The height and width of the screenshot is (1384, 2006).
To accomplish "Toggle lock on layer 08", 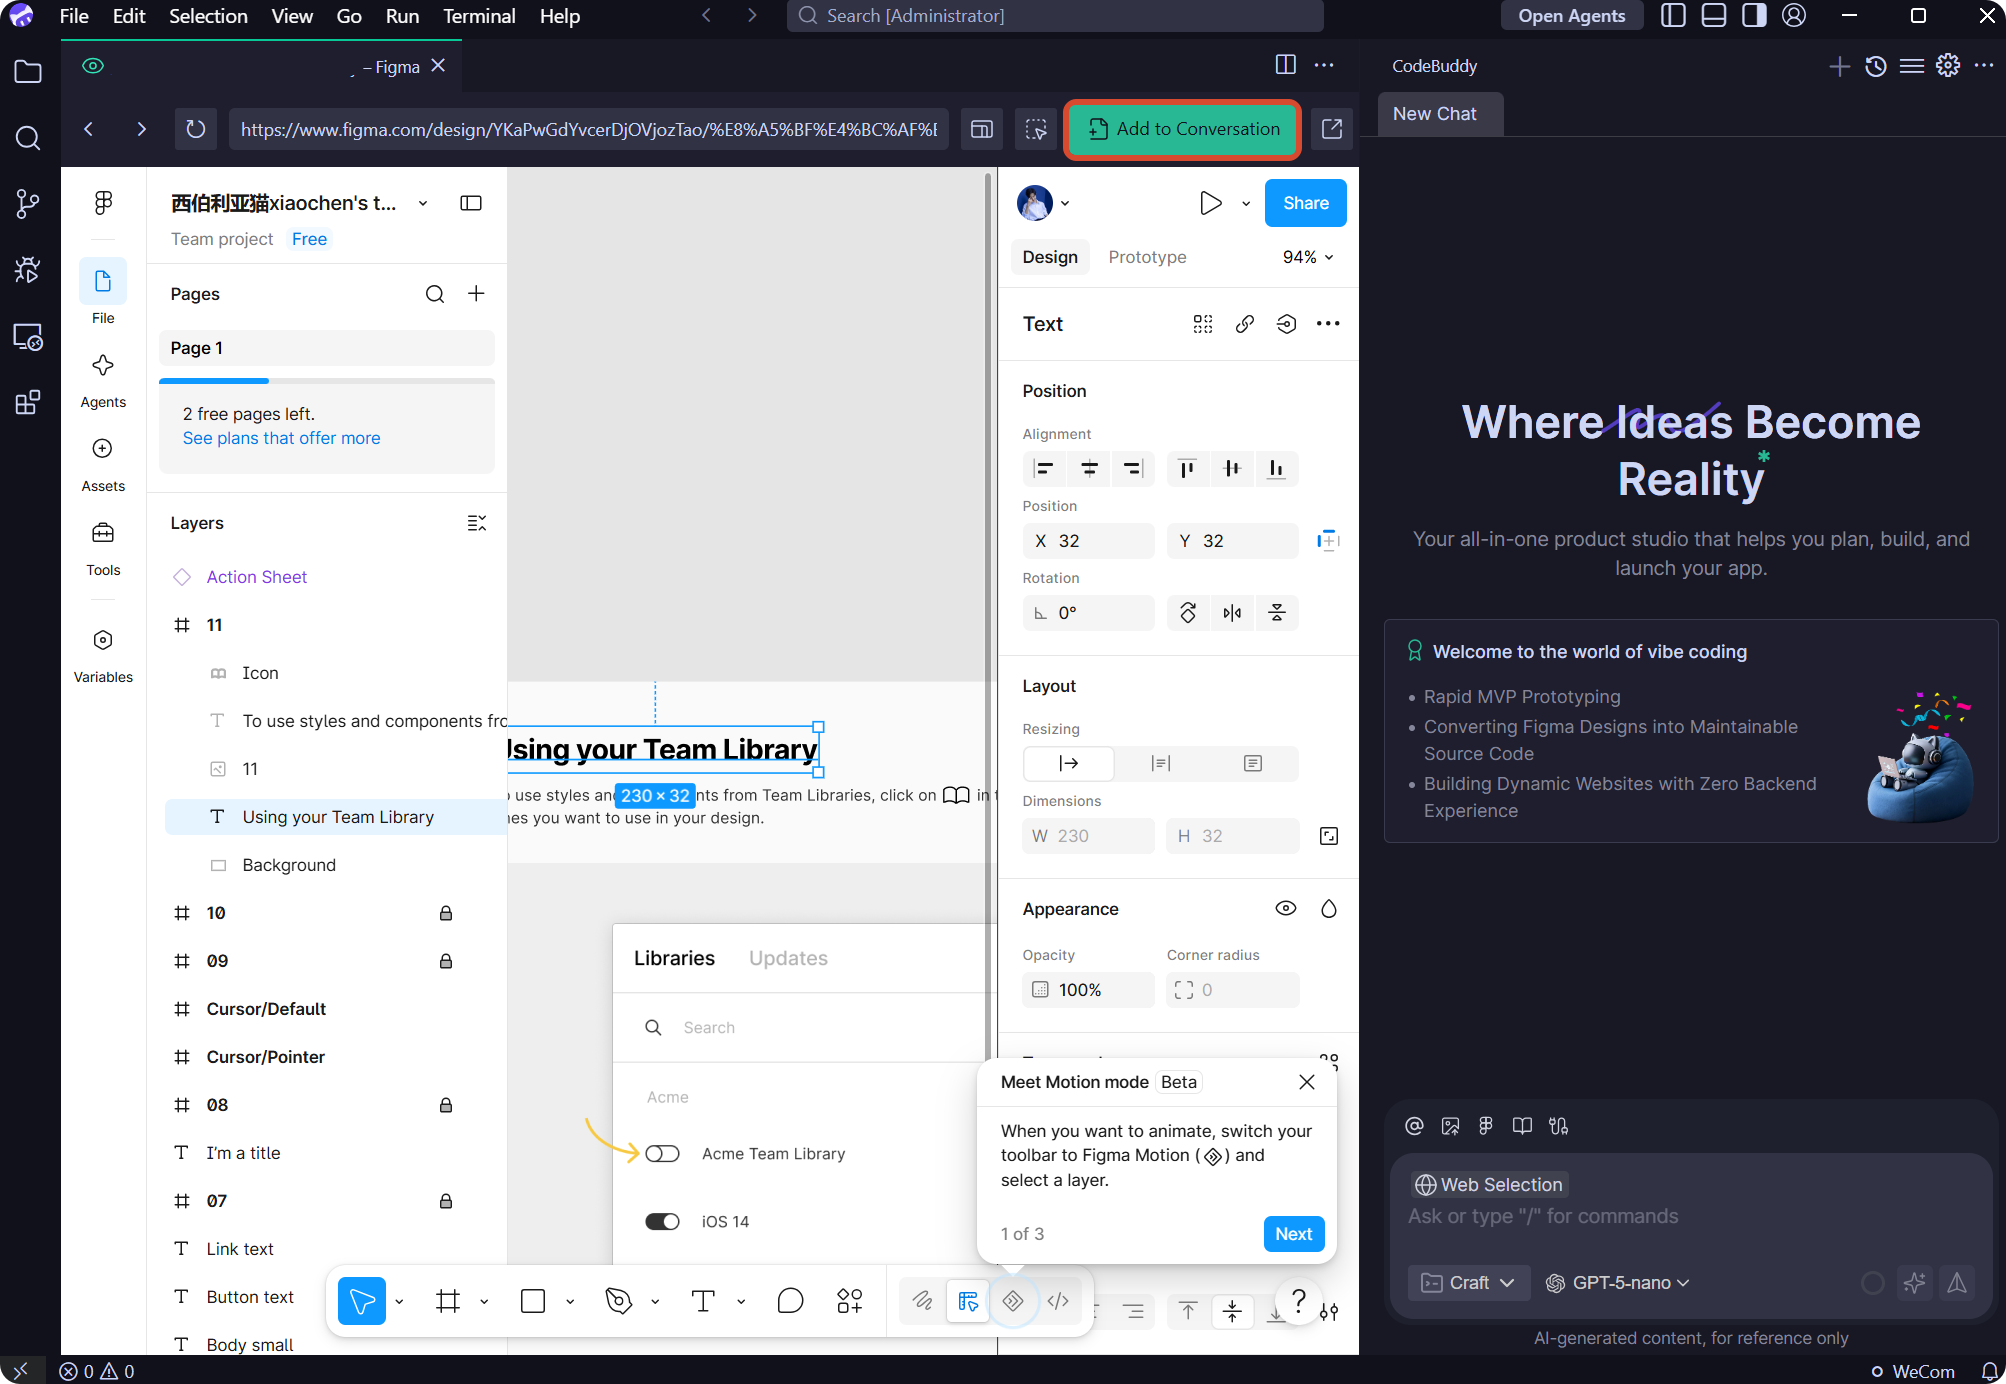I will click(x=446, y=1105).
